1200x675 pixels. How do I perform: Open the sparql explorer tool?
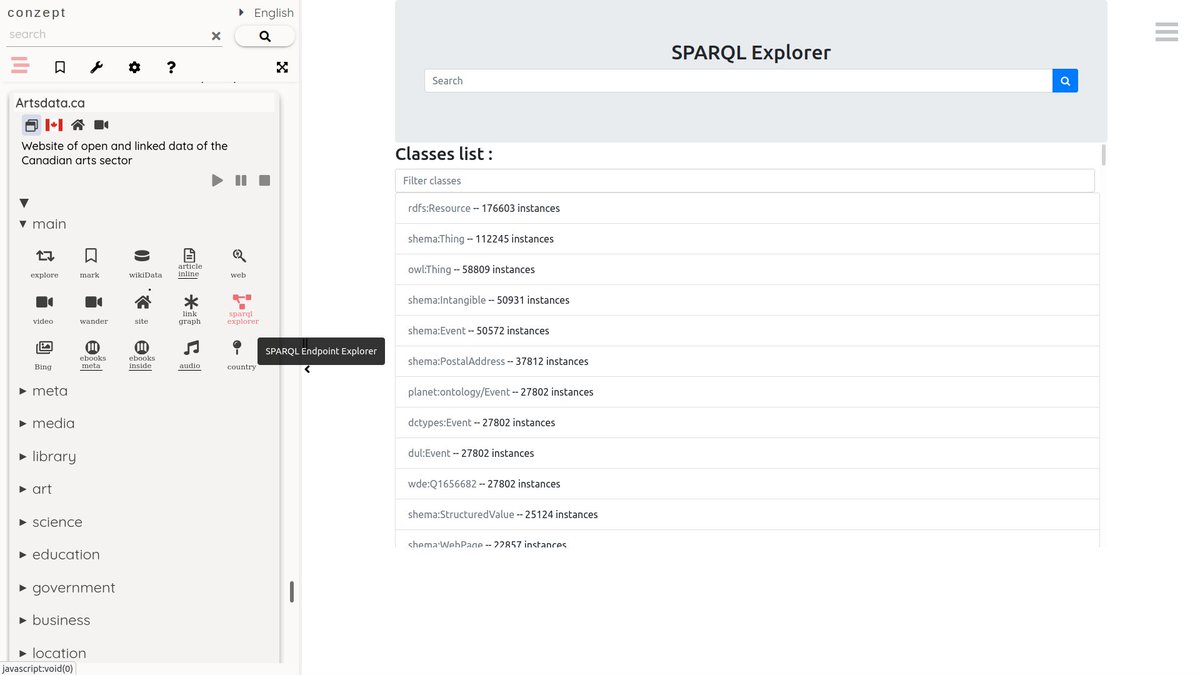pyautogui.click(x=242, y=309)
